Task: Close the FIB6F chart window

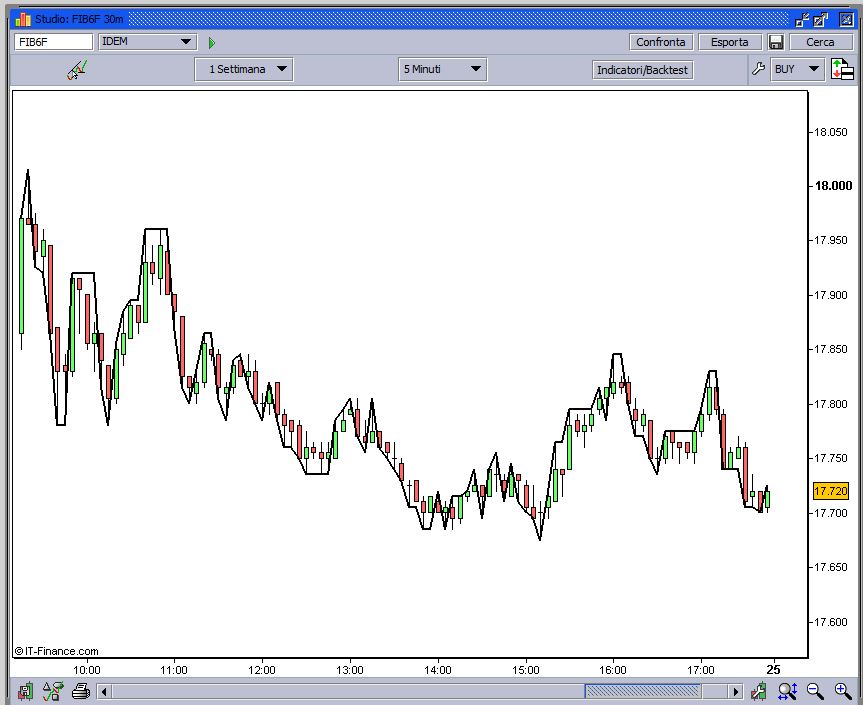Action: pos(846,19)
